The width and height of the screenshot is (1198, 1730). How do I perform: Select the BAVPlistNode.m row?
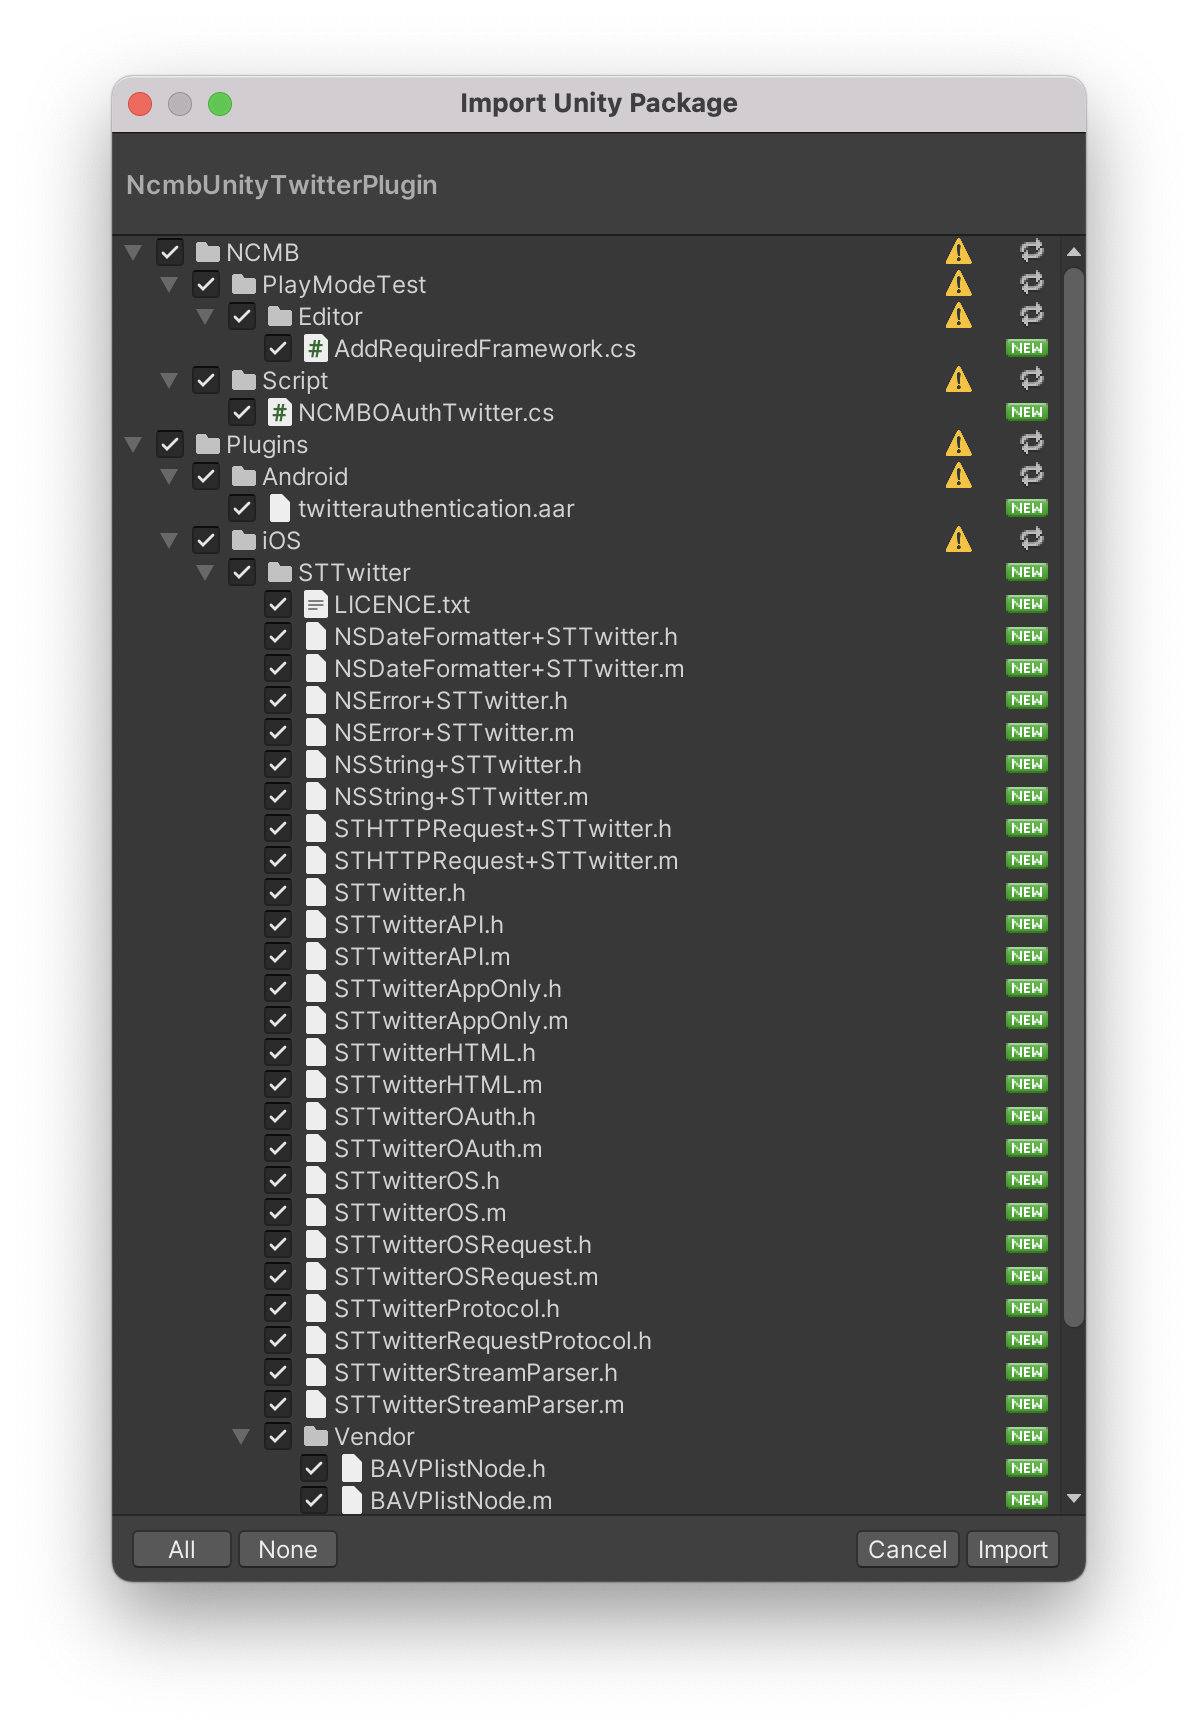click(x=585, y=1500)
